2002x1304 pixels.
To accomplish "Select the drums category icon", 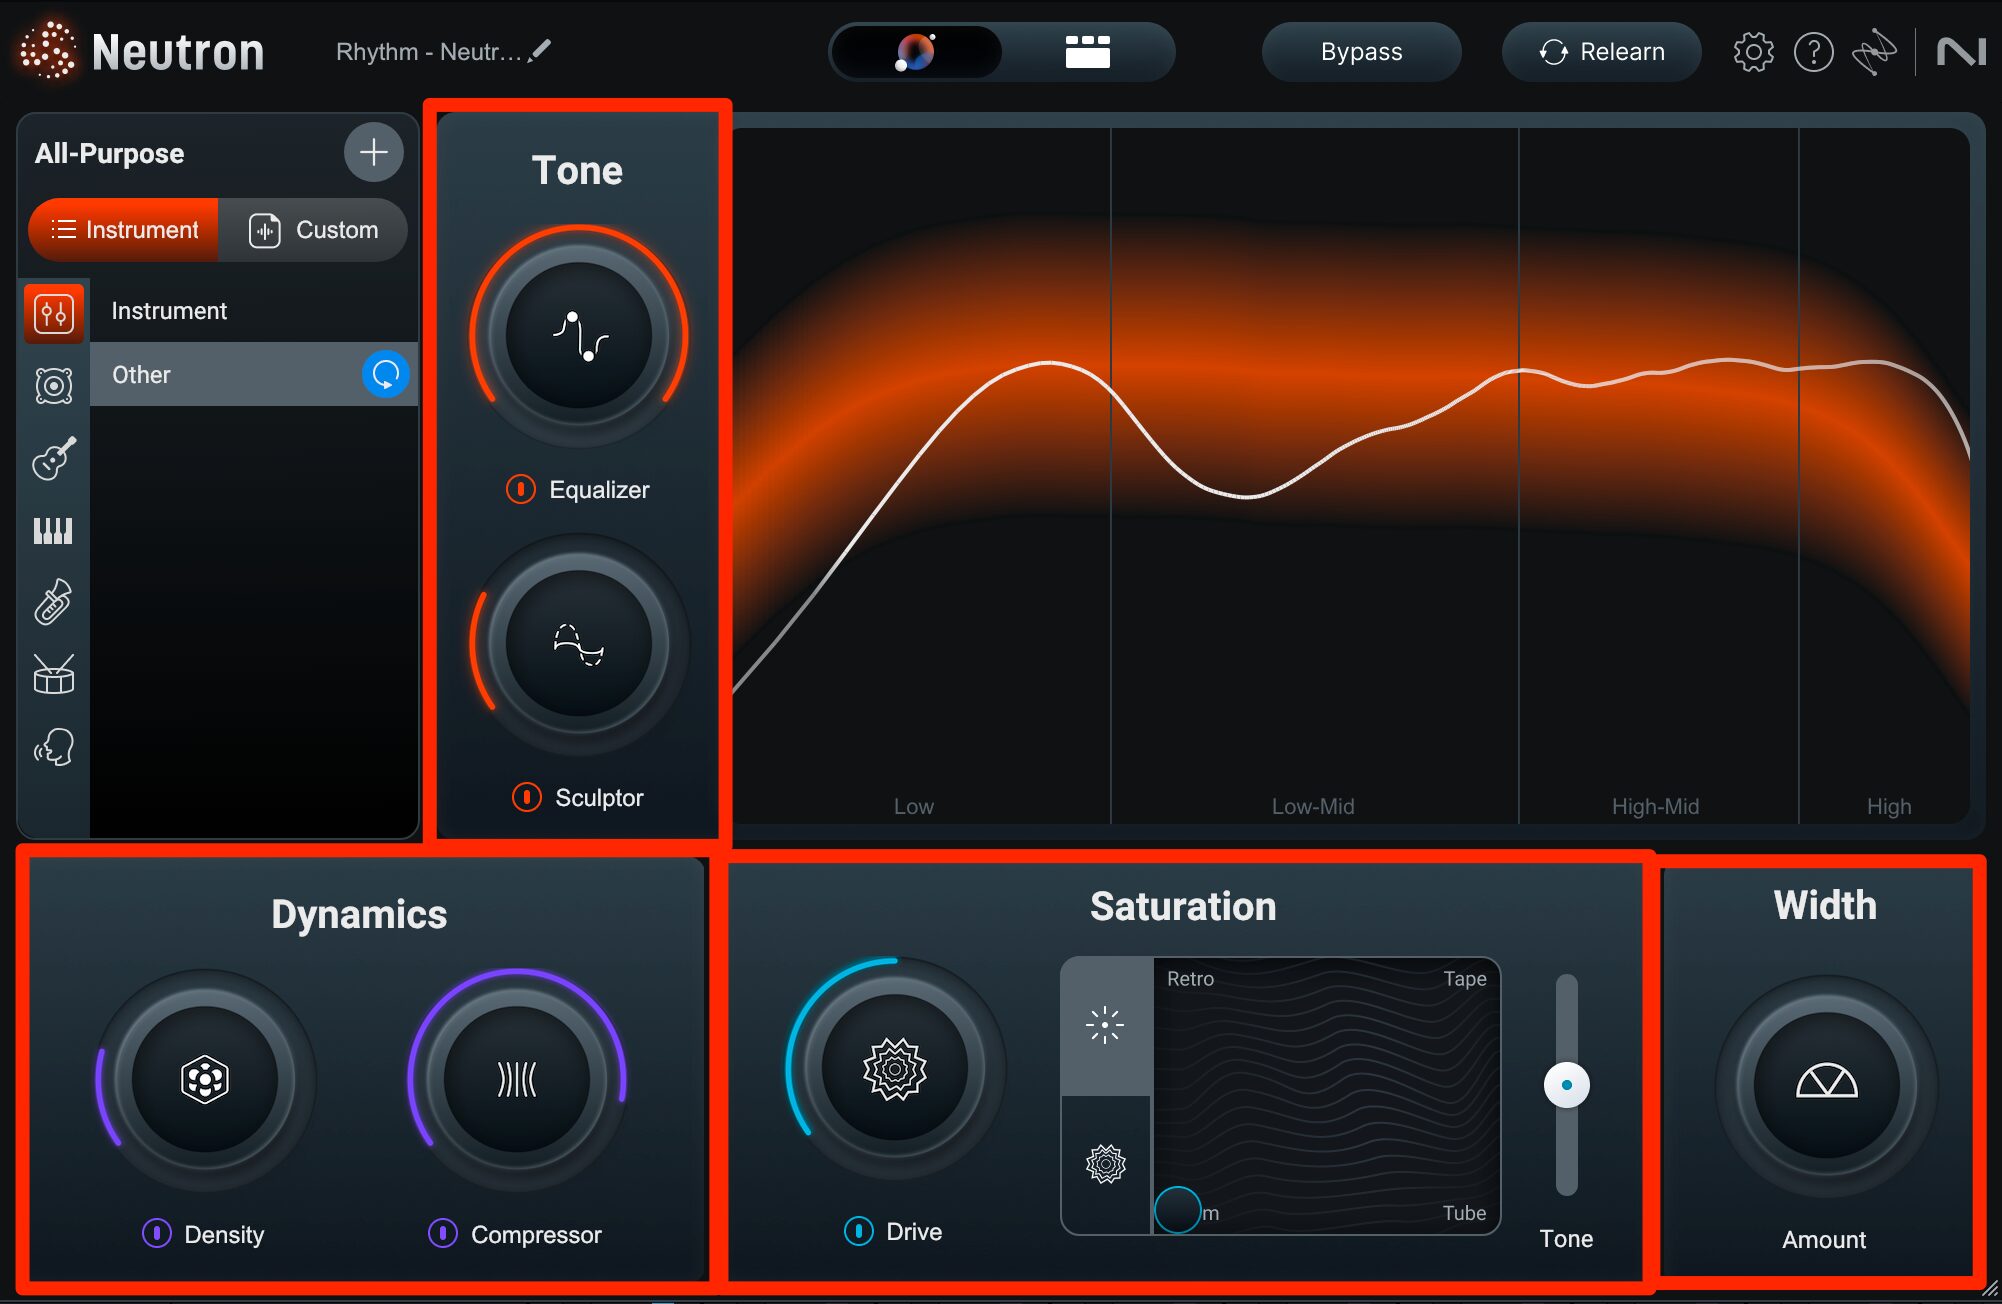I will [54, 674].
